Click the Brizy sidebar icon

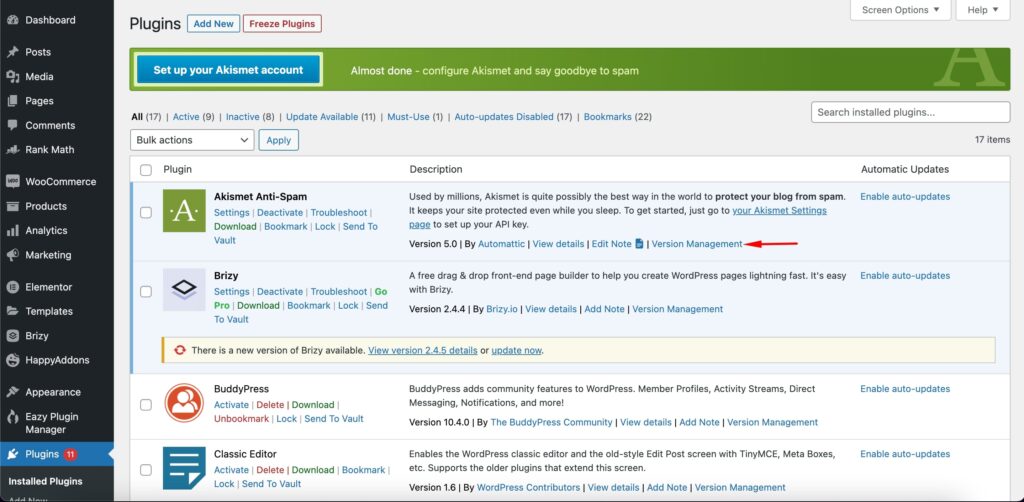click(x=12, y=336)
